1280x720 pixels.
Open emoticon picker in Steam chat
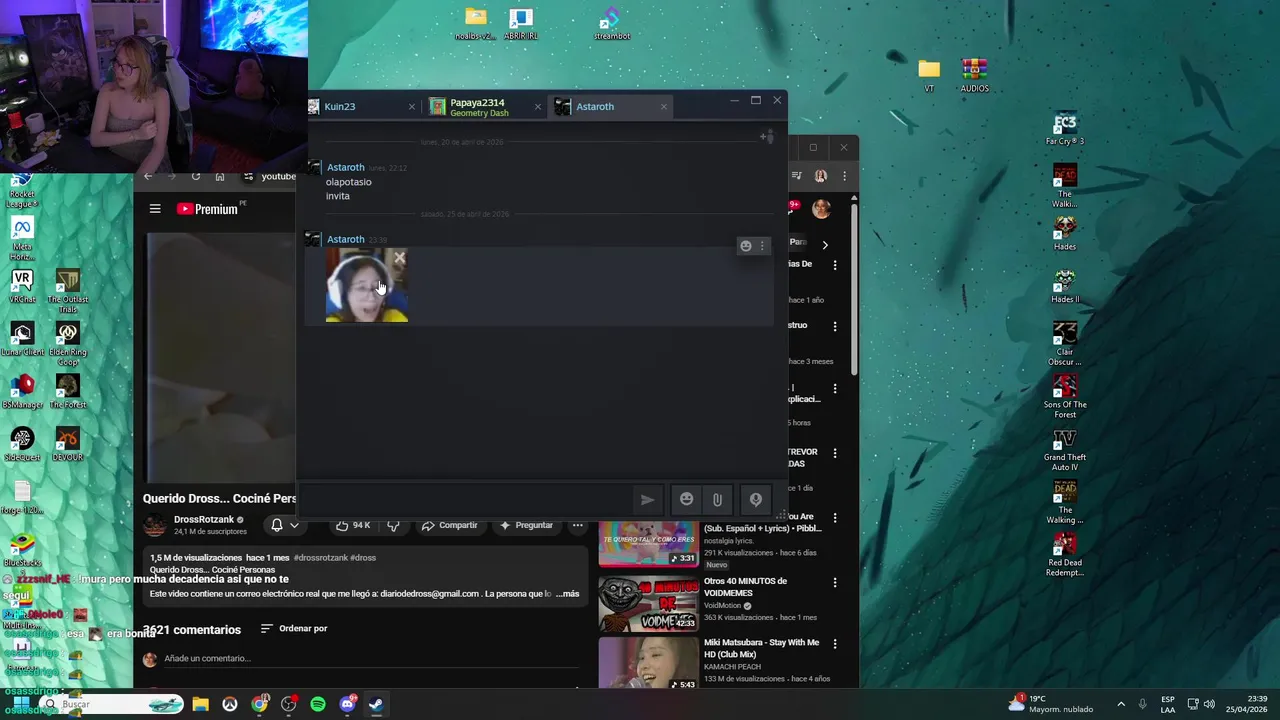tap(686, 500)
